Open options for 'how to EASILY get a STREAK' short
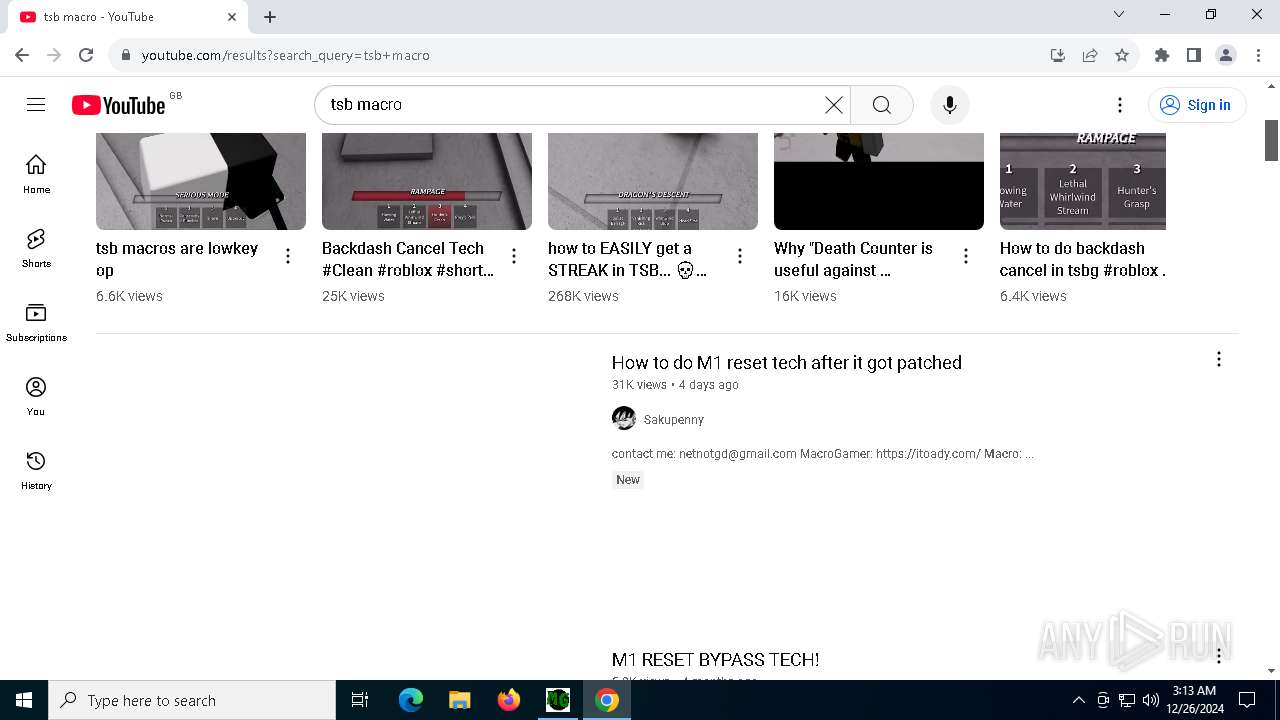Screen dimensions: 1280x720 [x=740, y=257]
